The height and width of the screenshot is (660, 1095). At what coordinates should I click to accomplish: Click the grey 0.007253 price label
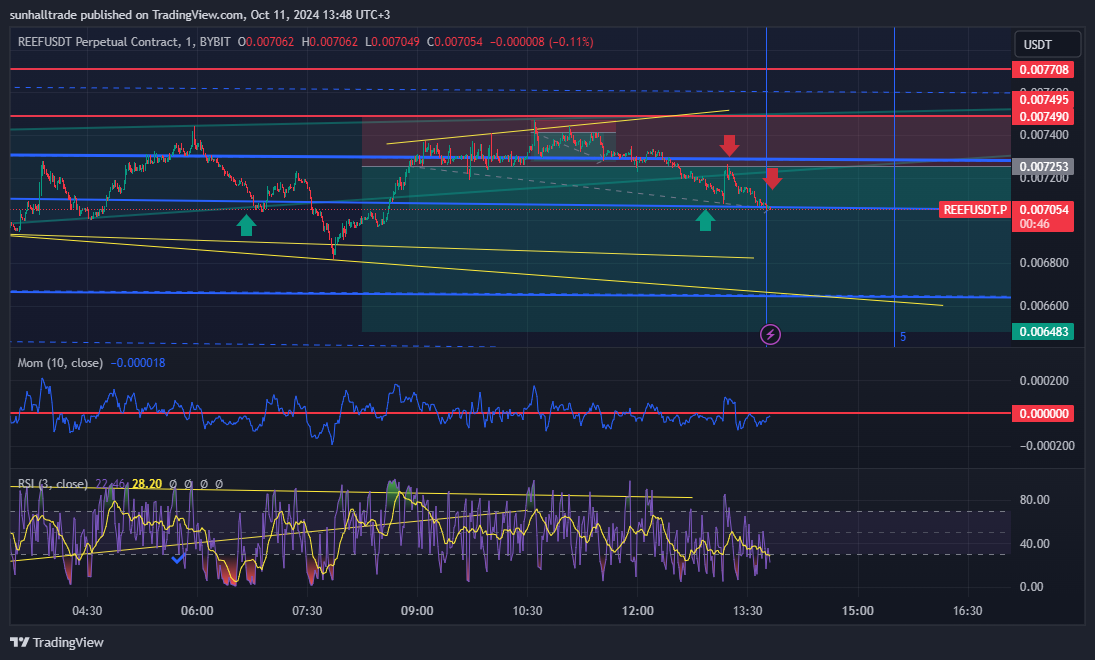pyautogui.click(x=1043, y=166)
